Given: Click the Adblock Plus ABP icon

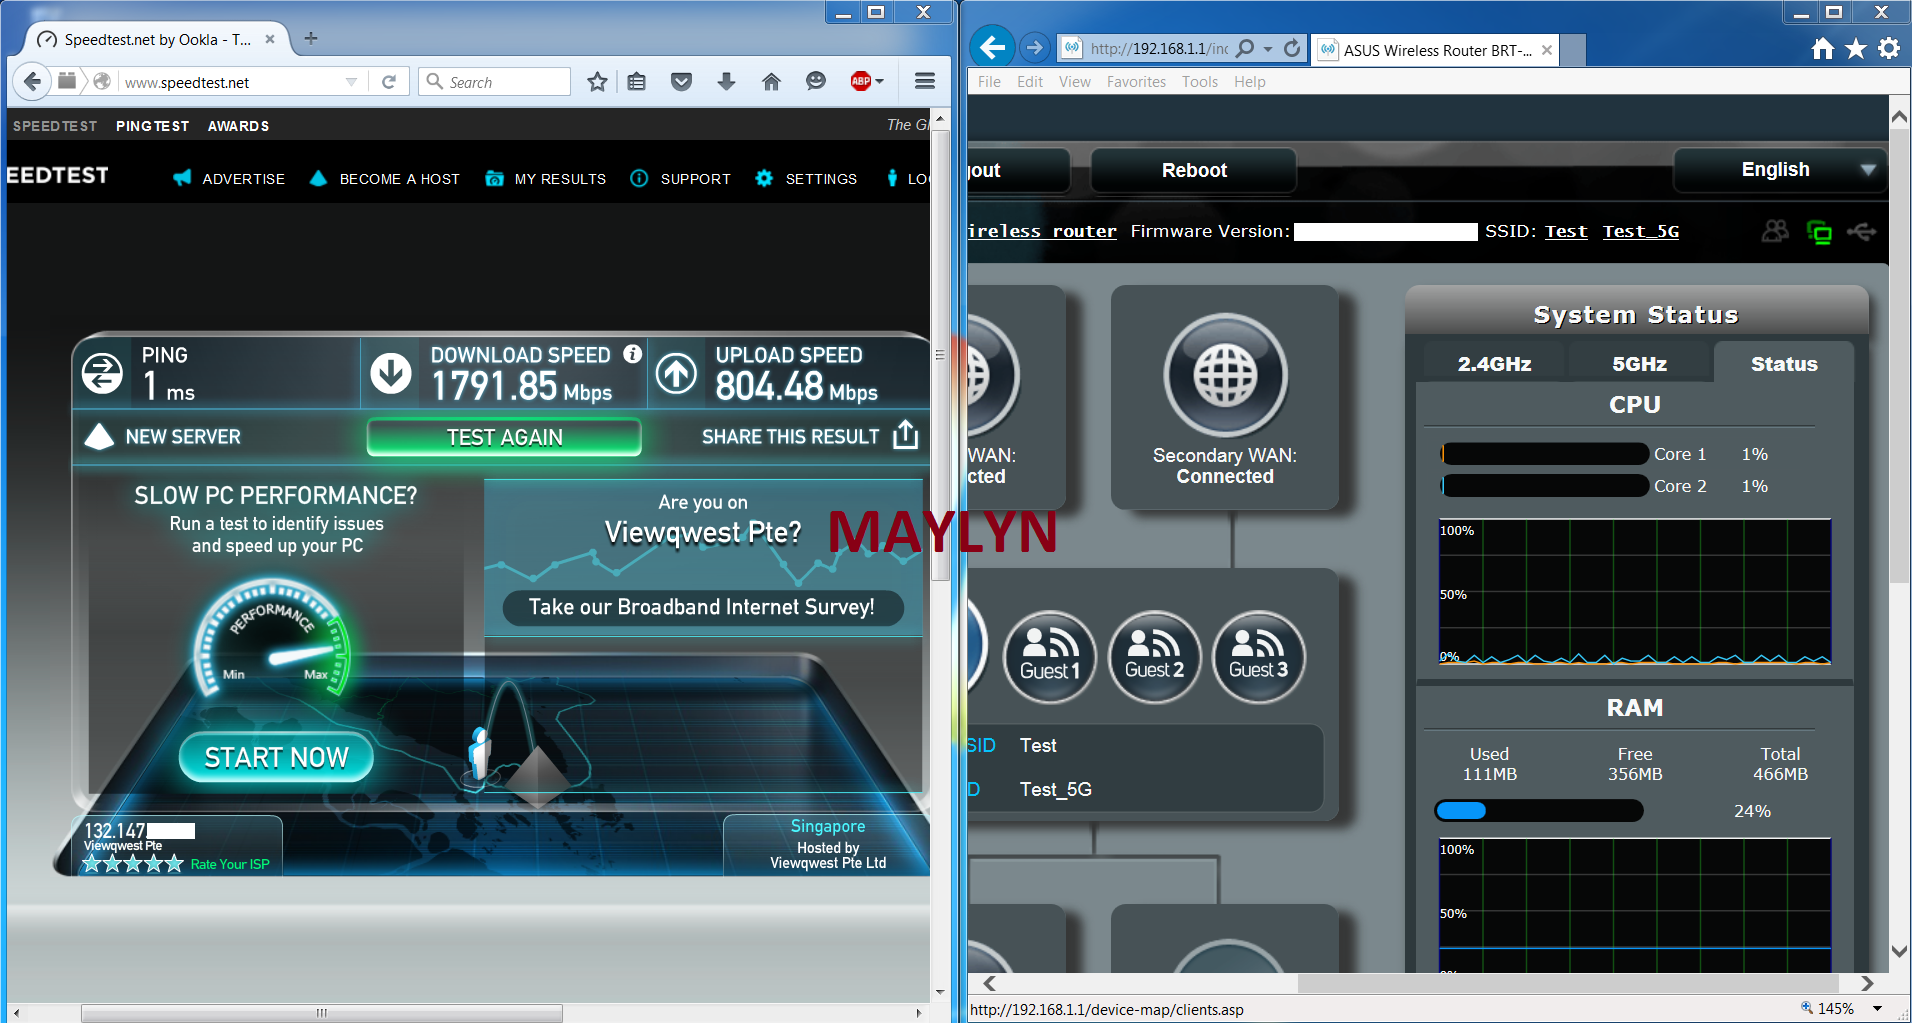Looking at the screenshot, I should (861, 82).
